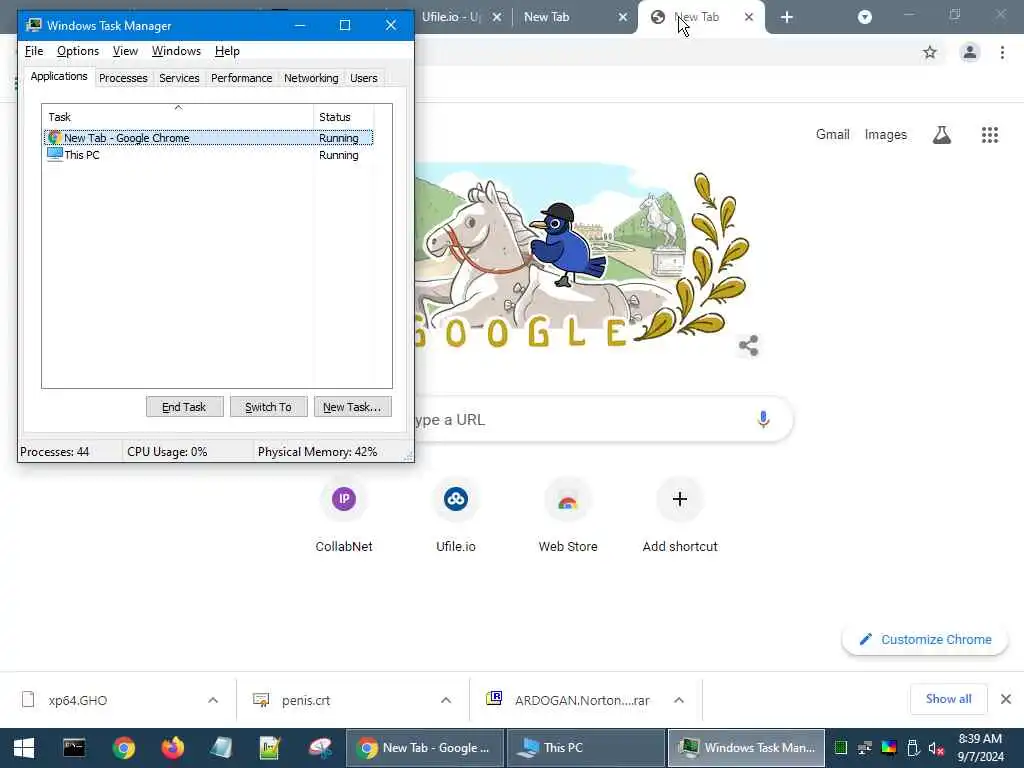The image size is (1024, 768).
Task: Open the network tray icon
Action: 865,748
